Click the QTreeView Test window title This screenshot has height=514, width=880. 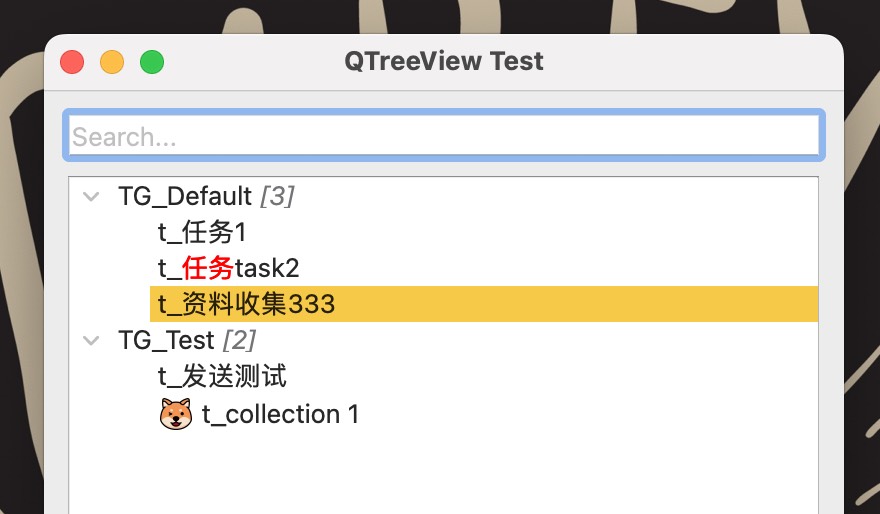coord(444,61)
